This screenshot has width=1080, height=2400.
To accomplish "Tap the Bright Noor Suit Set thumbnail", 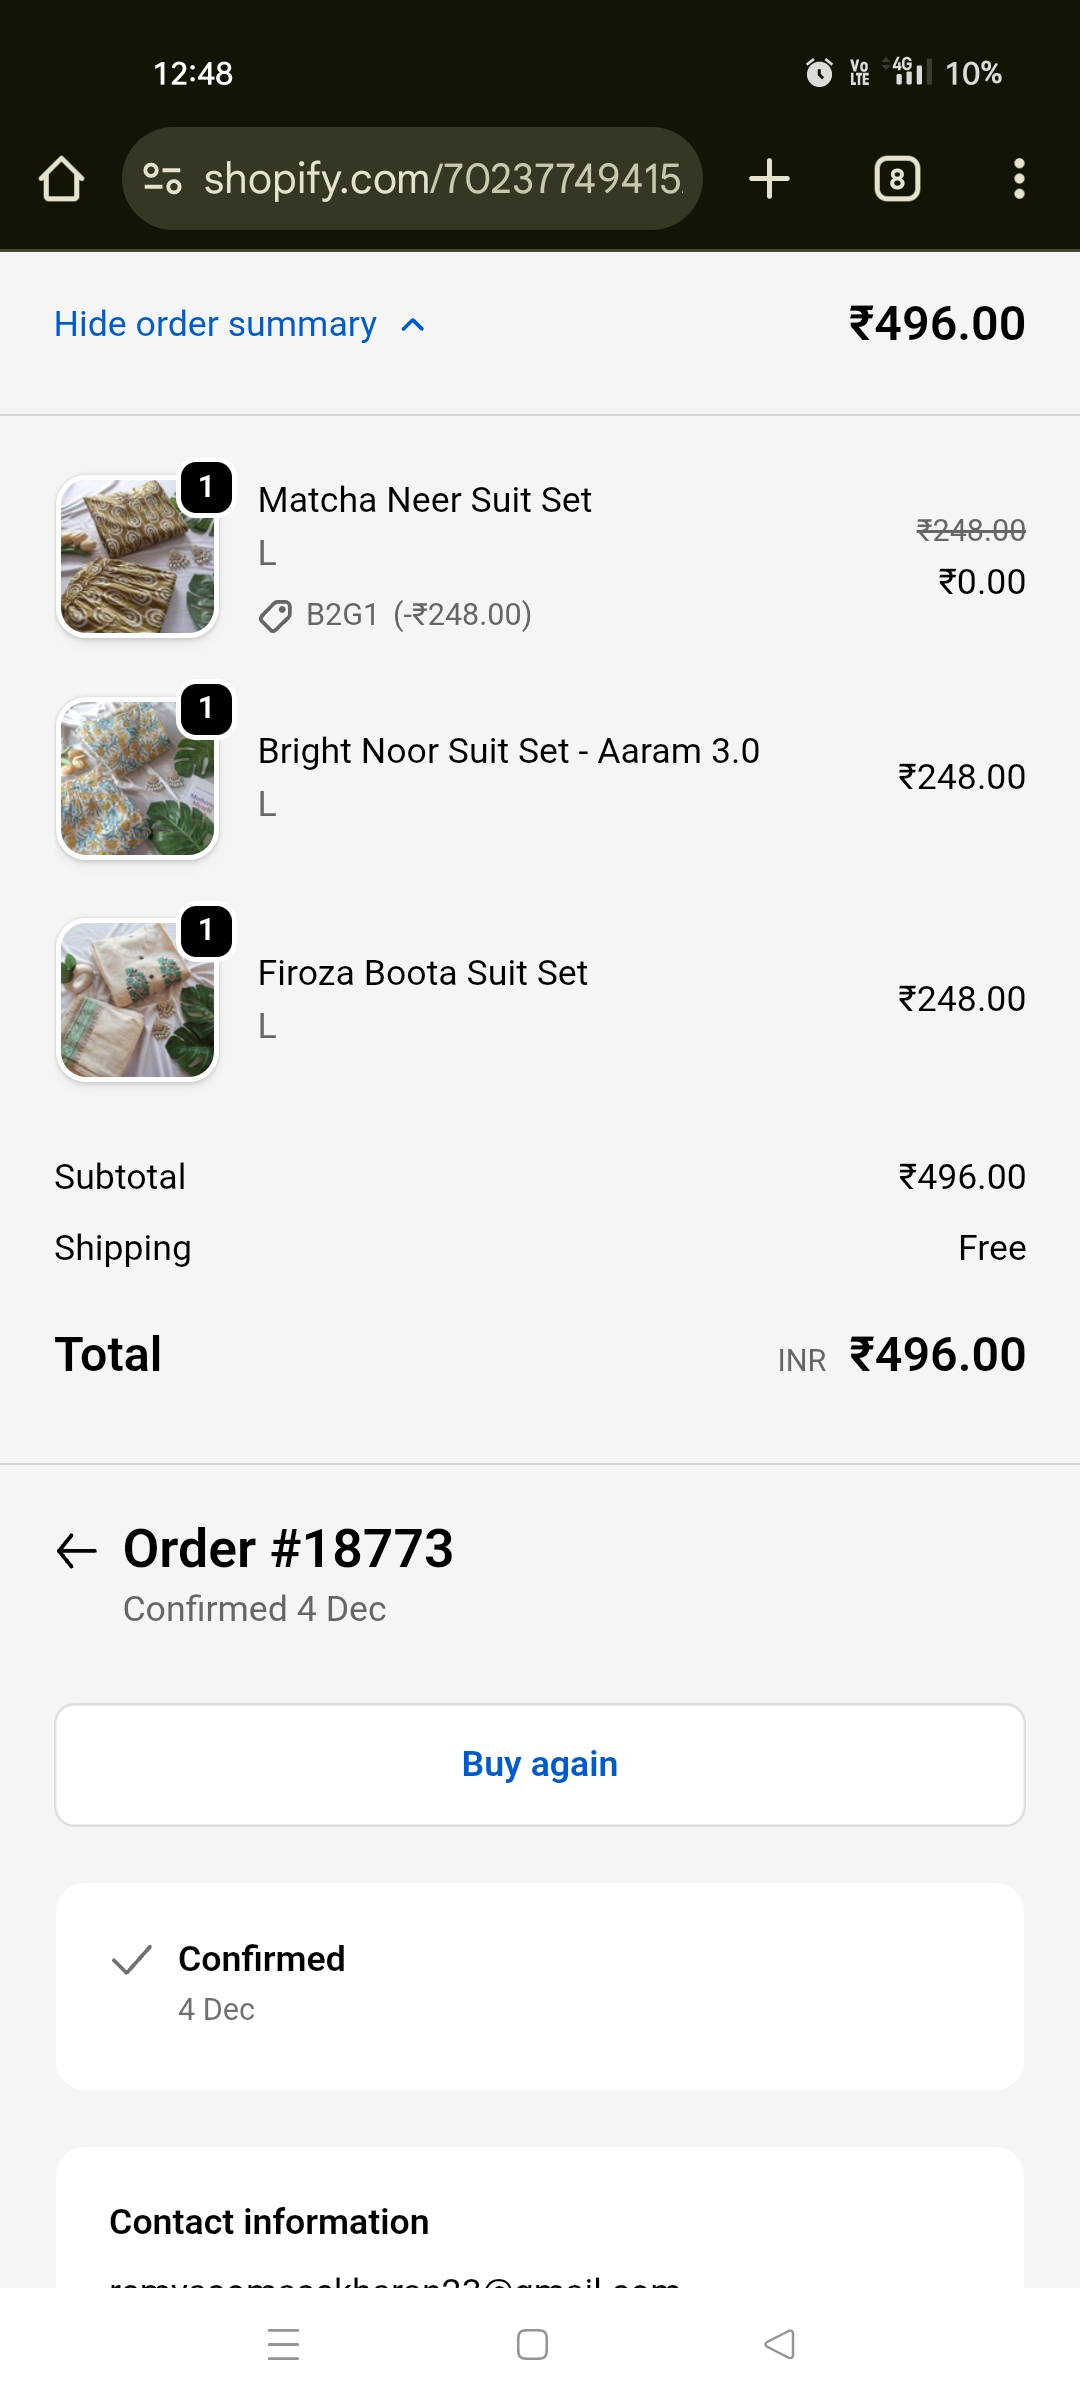I will pos(137,778).
